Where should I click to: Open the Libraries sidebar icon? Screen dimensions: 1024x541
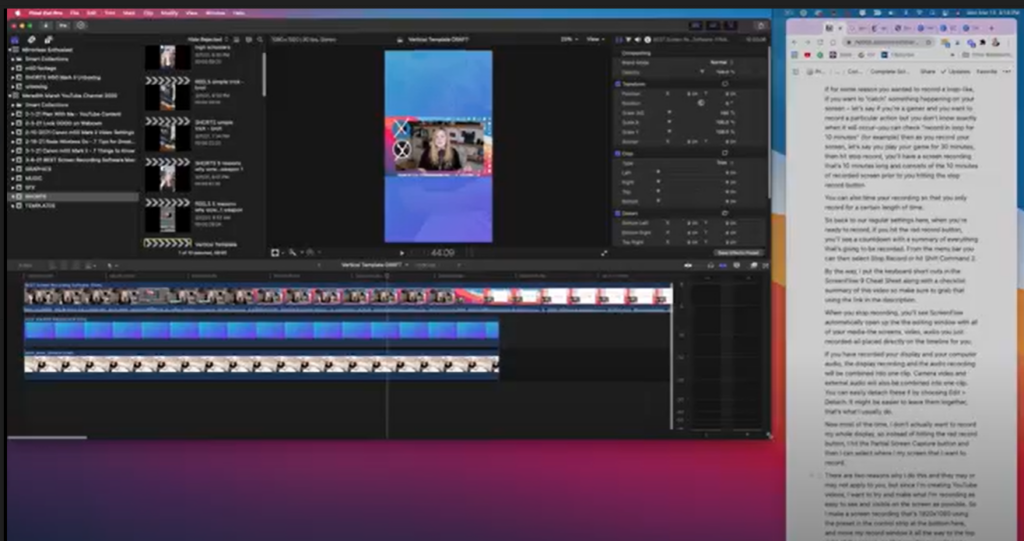point(15,40)
